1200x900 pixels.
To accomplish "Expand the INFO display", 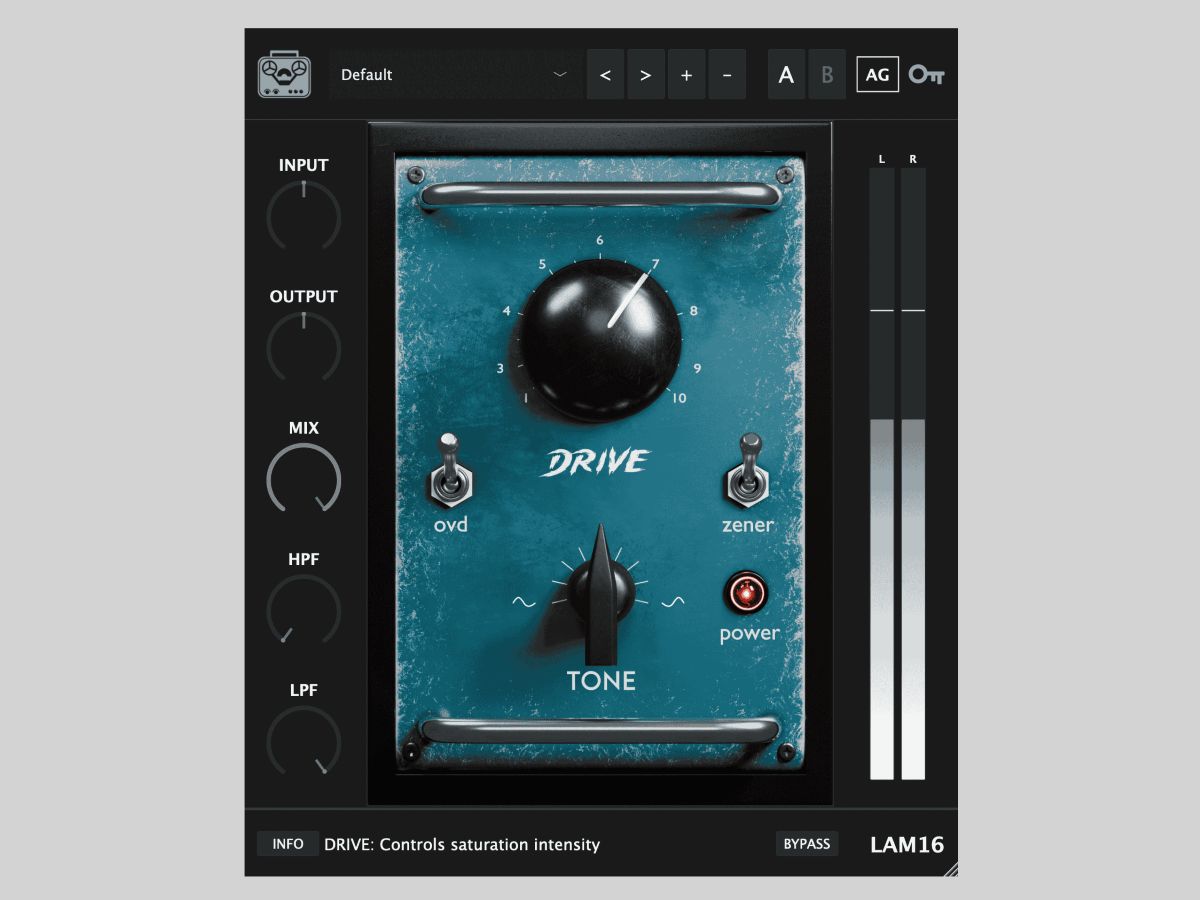I will (x=287, y=844).
